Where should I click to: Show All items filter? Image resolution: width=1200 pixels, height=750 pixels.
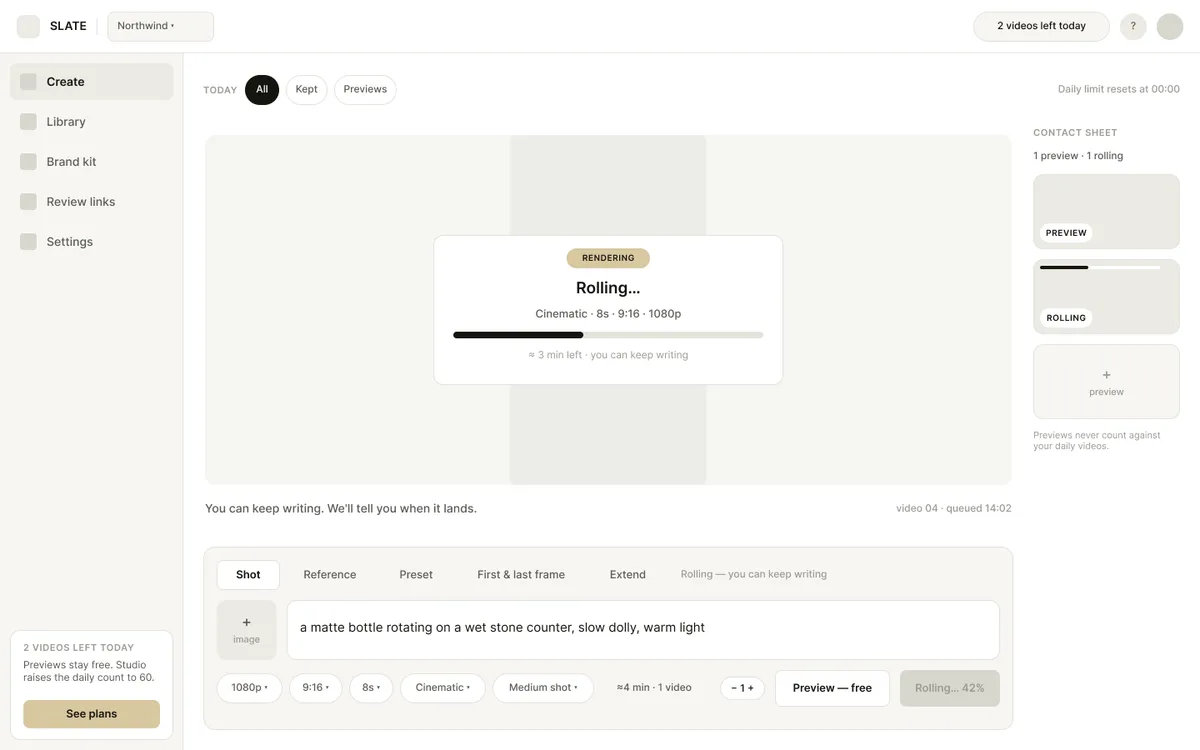coord(262,90)
